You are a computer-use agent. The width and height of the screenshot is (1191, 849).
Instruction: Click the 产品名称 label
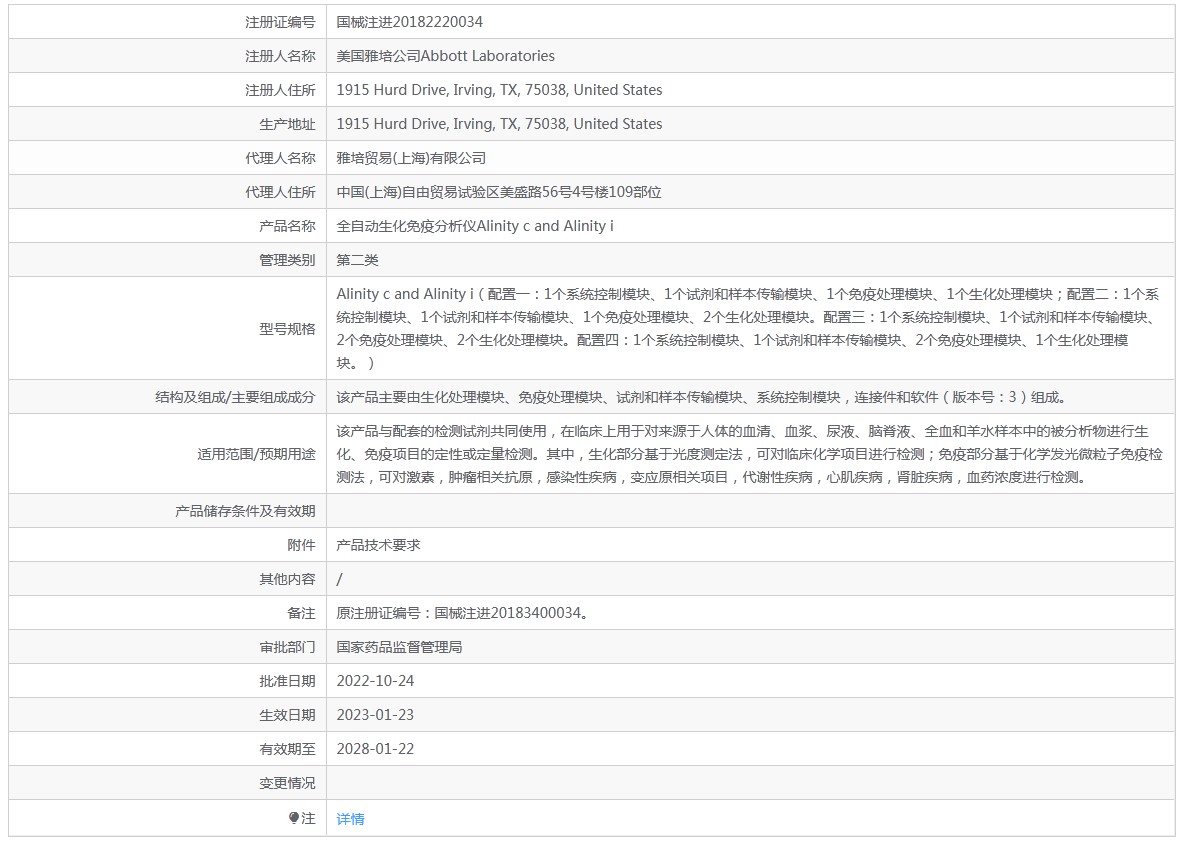tap(287, 226)
